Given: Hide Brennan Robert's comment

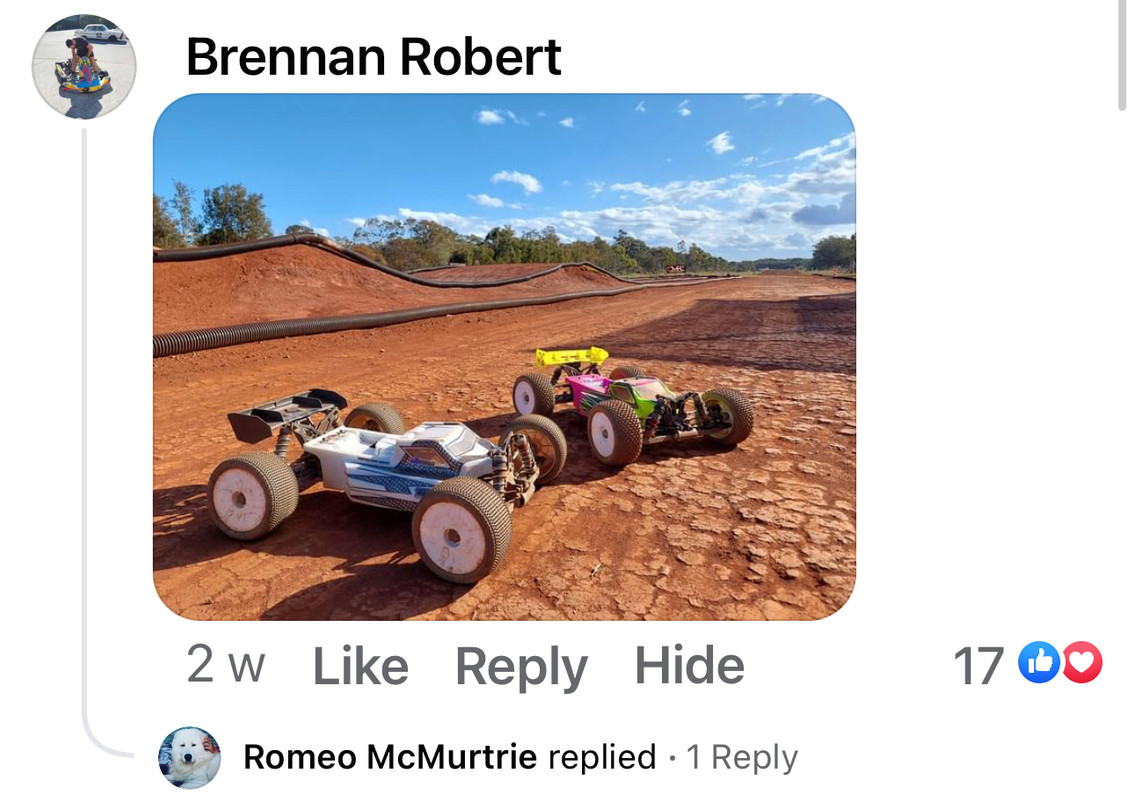Looking at the screenshot, I should pos(689,666).
